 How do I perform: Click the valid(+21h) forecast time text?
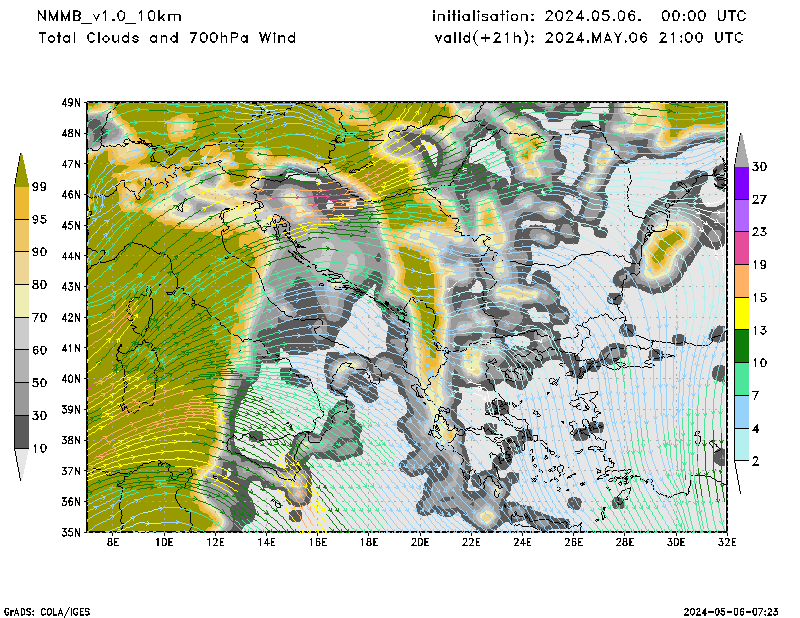(589, 38)
